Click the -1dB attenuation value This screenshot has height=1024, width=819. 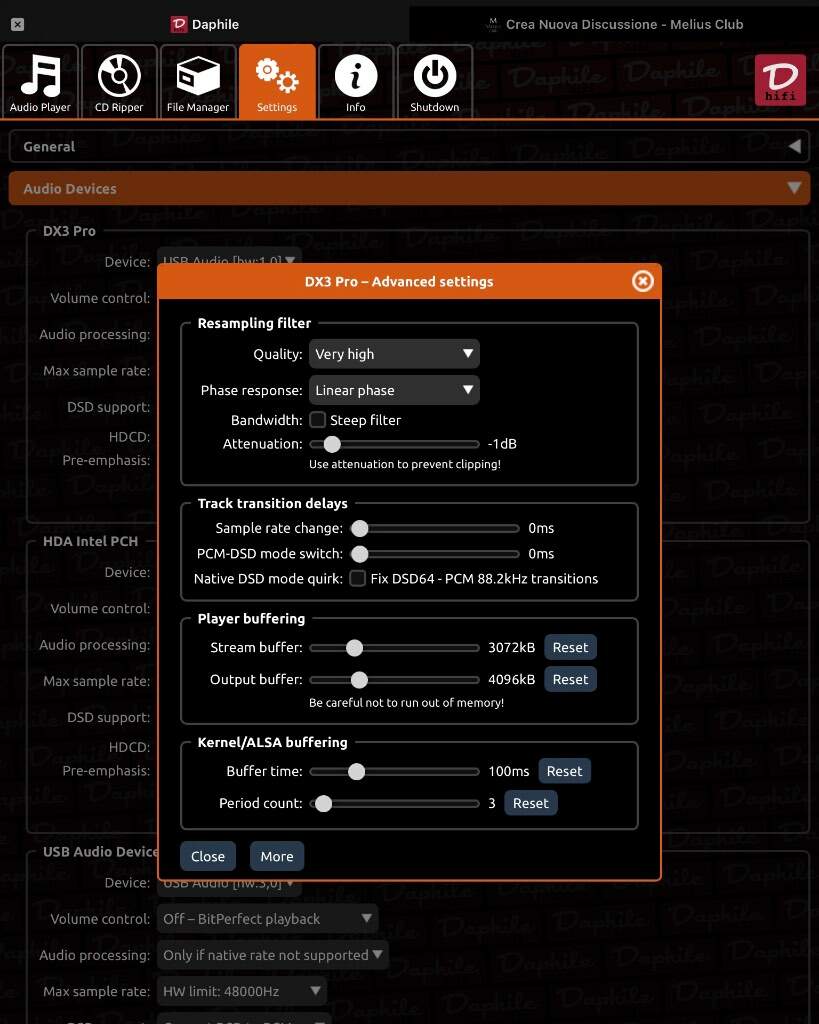click(x=502, y=444)
